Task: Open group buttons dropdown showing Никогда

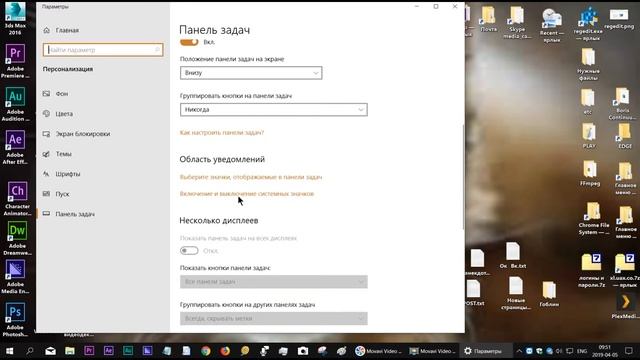Action: (x=273, y=109)
